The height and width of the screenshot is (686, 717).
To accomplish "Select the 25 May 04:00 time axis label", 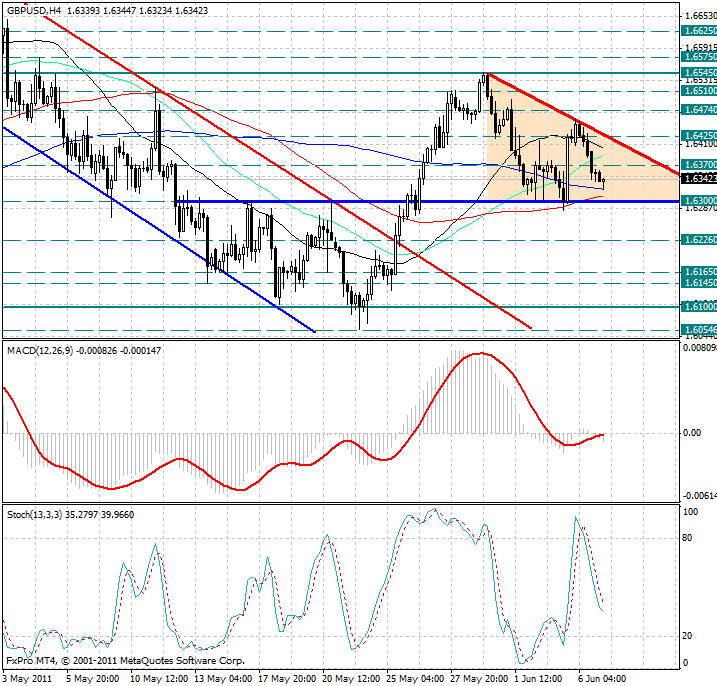I will (415, 678).
